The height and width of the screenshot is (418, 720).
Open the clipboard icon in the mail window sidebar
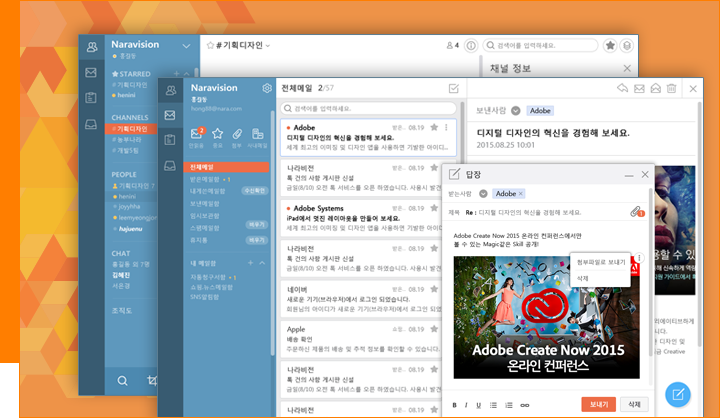[170, 140]
